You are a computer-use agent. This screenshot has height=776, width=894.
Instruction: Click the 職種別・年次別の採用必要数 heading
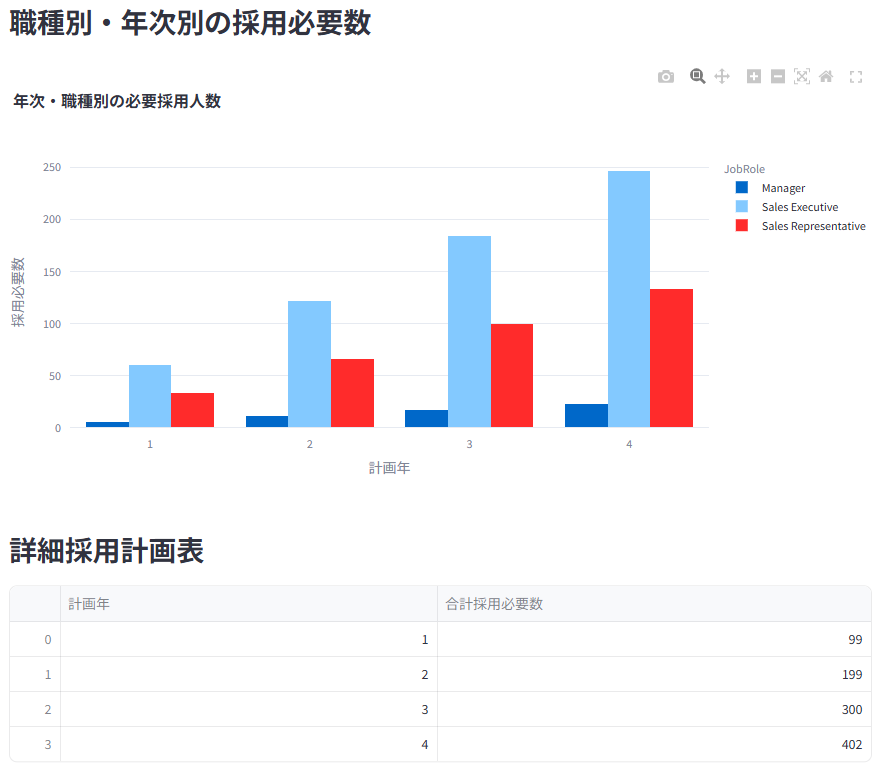pyautogui.click(x=190, y=23)
